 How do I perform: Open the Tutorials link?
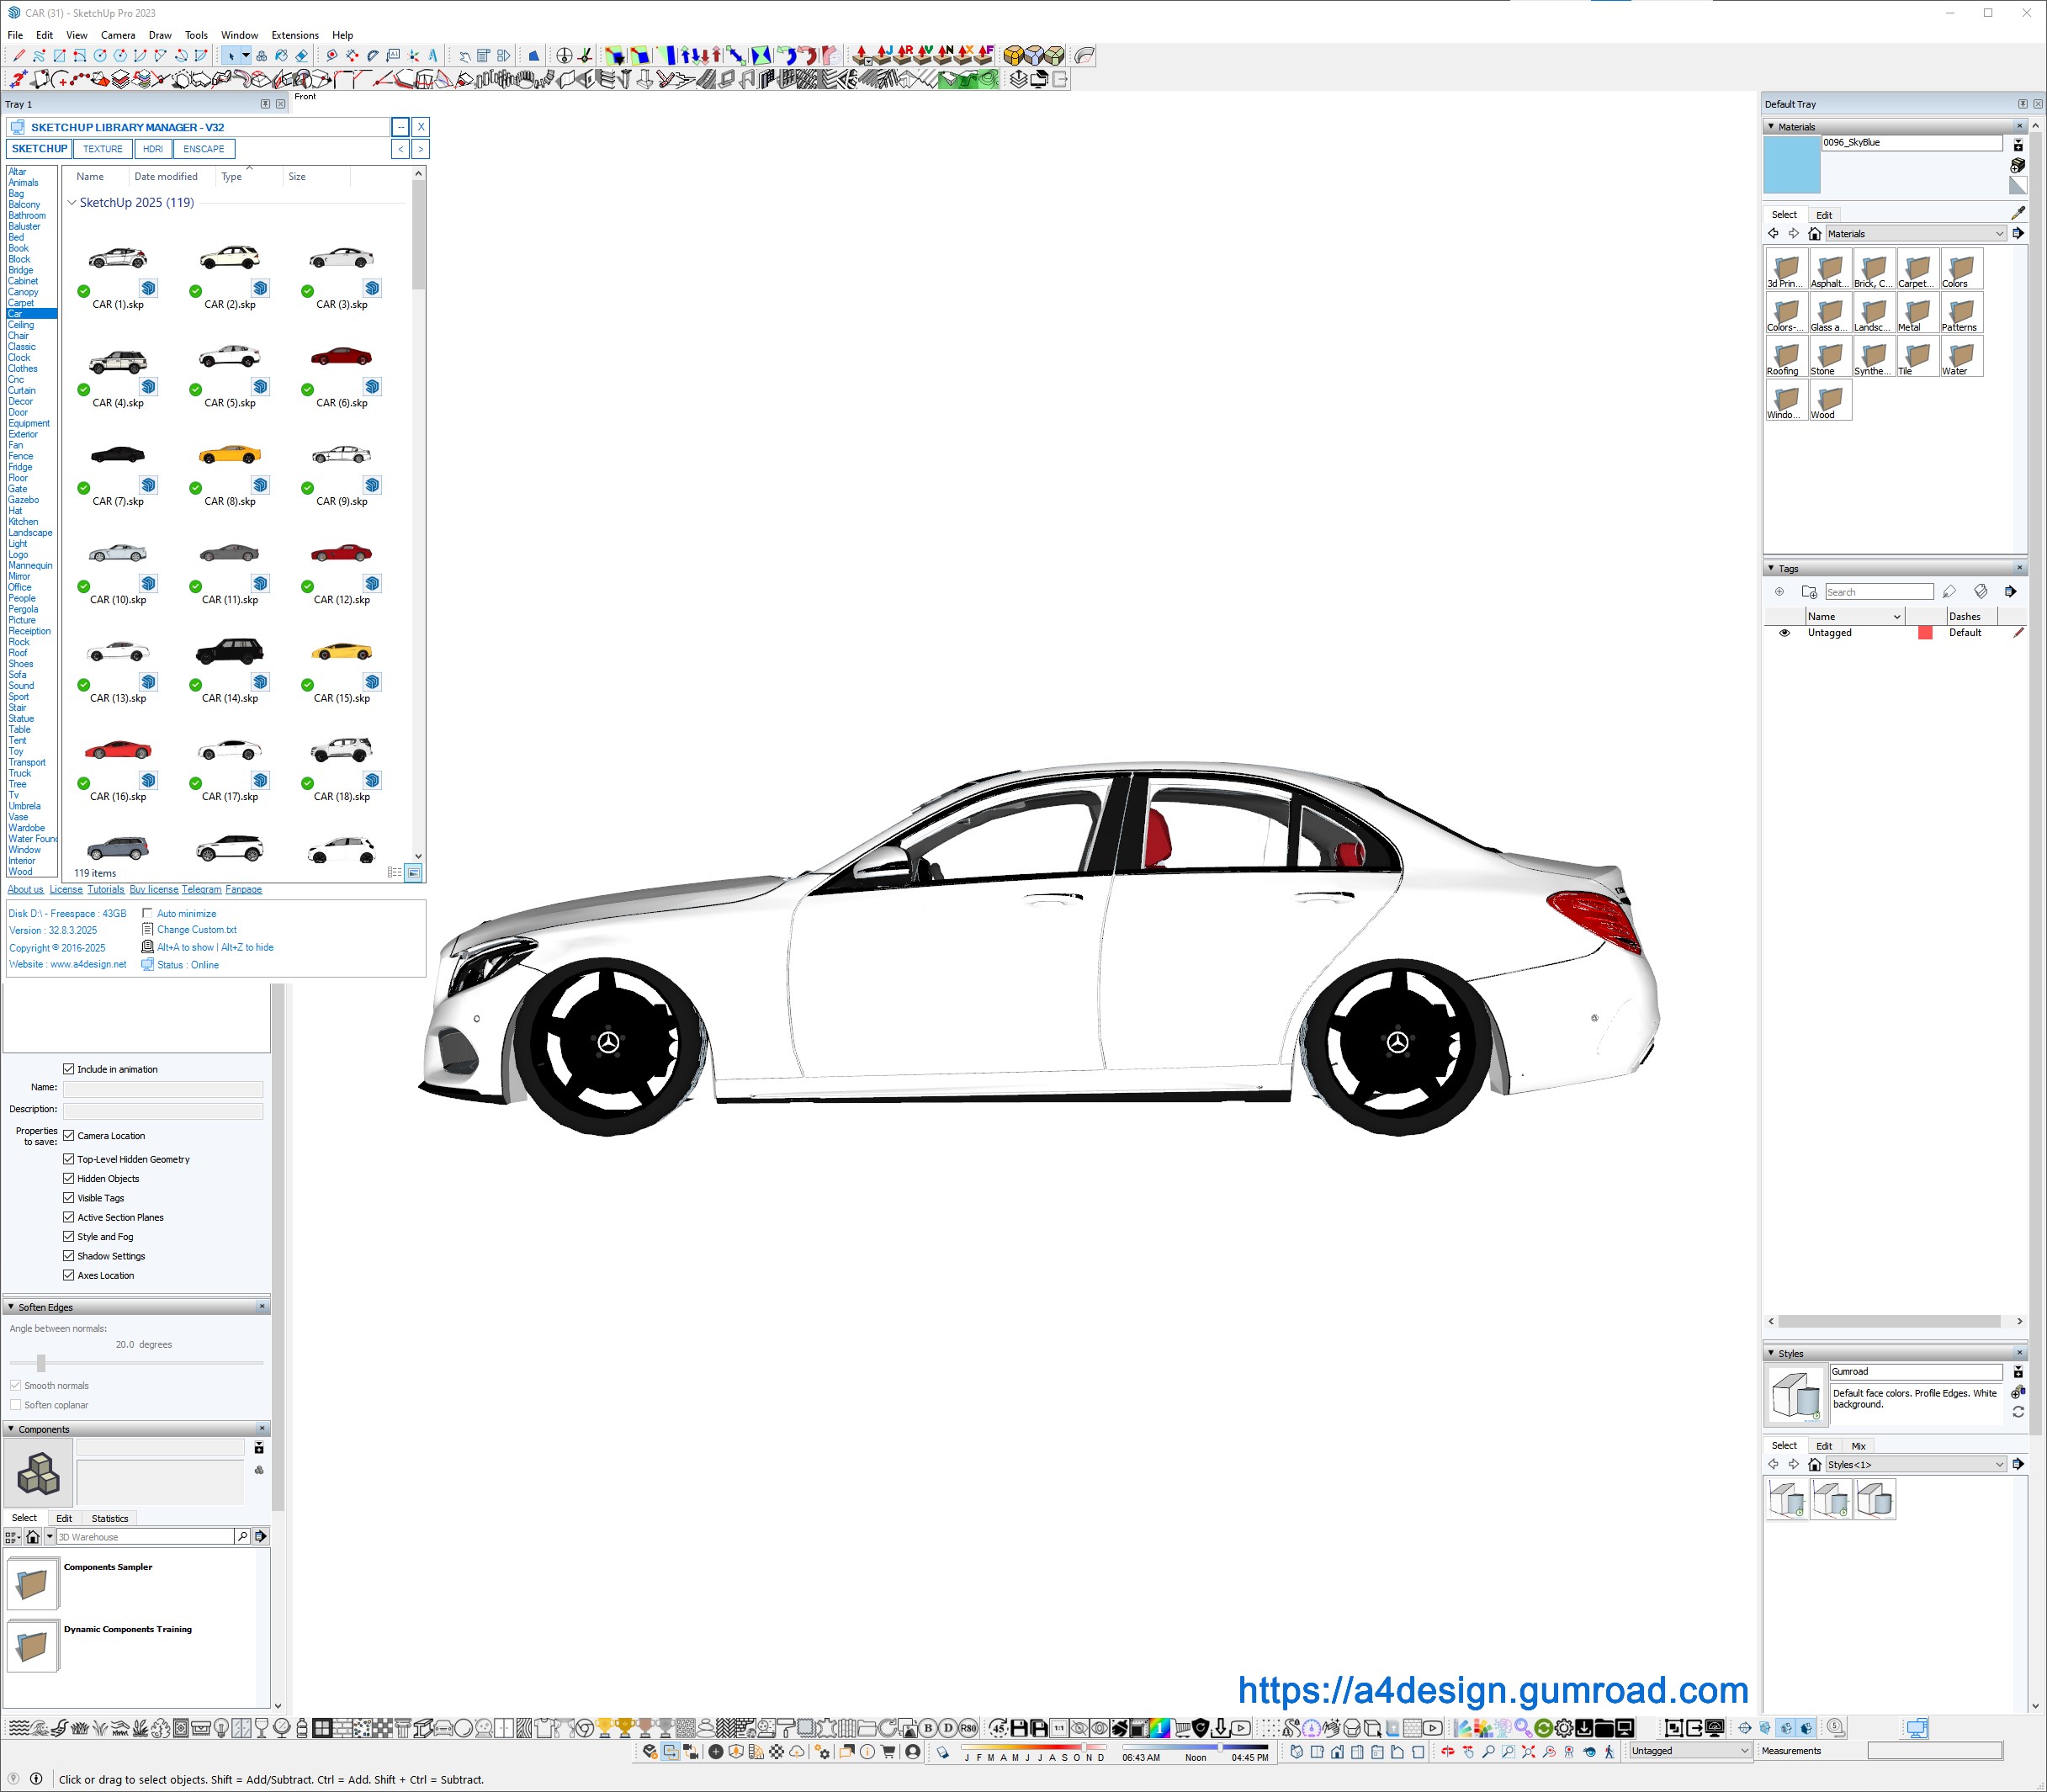(106, 889)
